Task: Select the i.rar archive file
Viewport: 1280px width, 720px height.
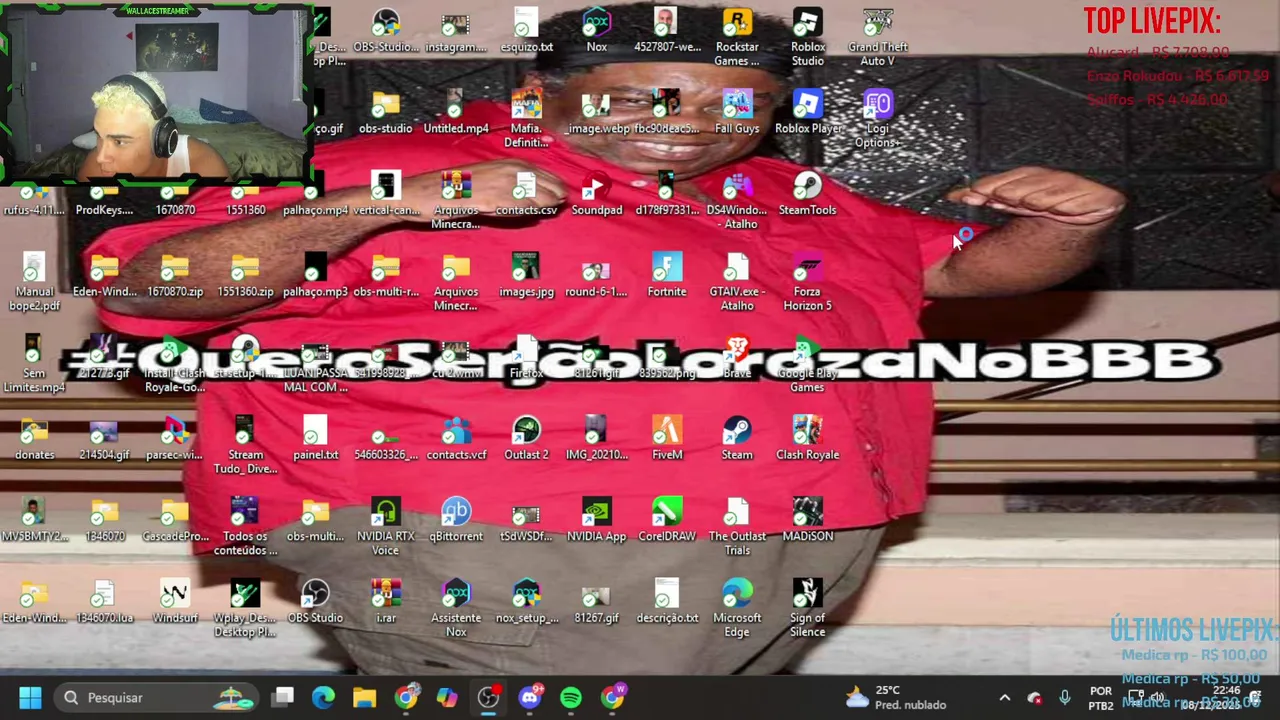Action: (x=386, y=603)
